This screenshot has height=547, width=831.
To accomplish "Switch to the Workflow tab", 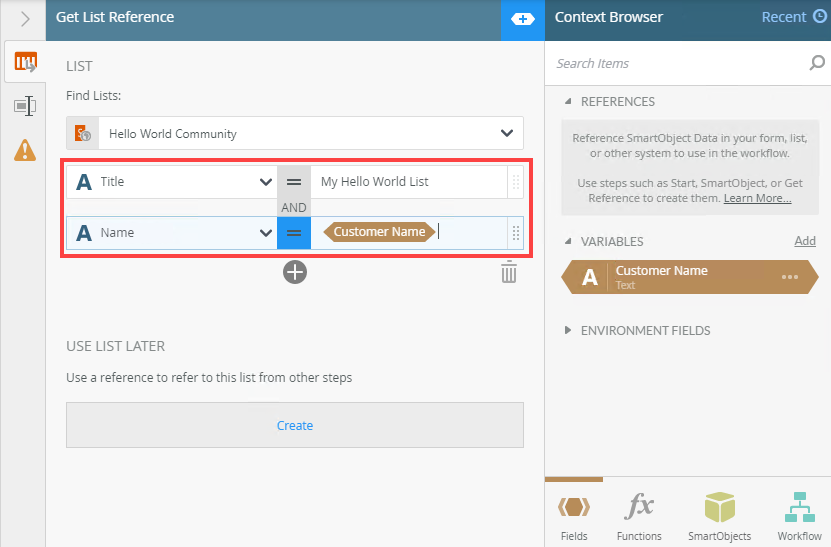I will pos(799,515).
